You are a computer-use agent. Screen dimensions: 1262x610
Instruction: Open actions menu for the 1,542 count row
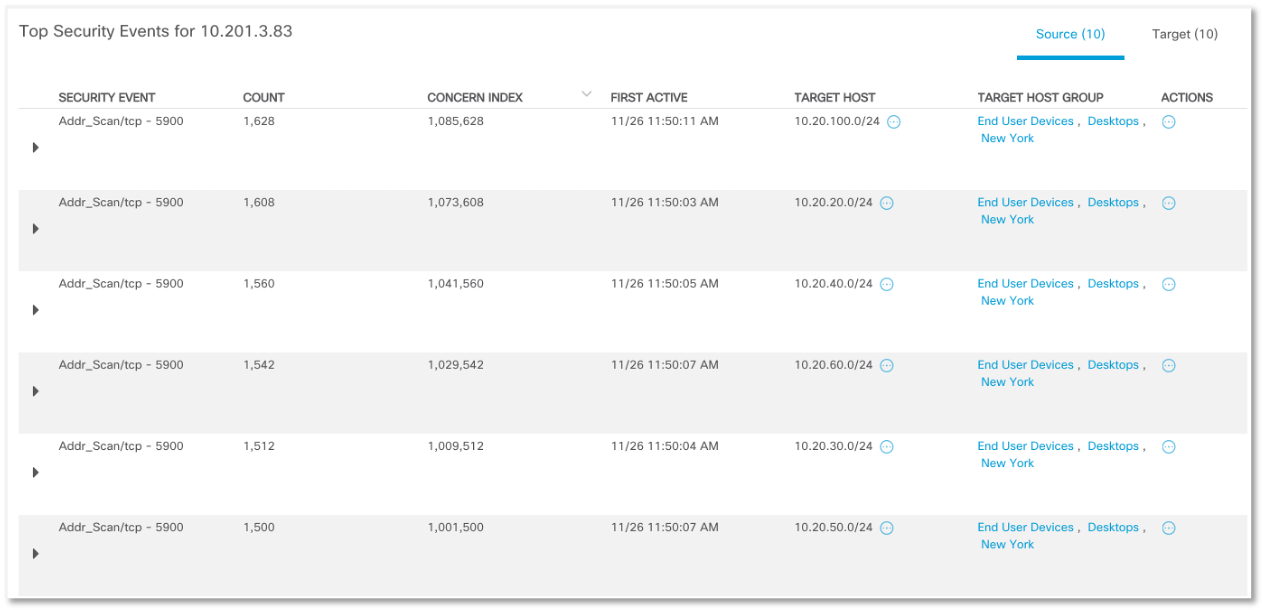(x=1168, y=365)
